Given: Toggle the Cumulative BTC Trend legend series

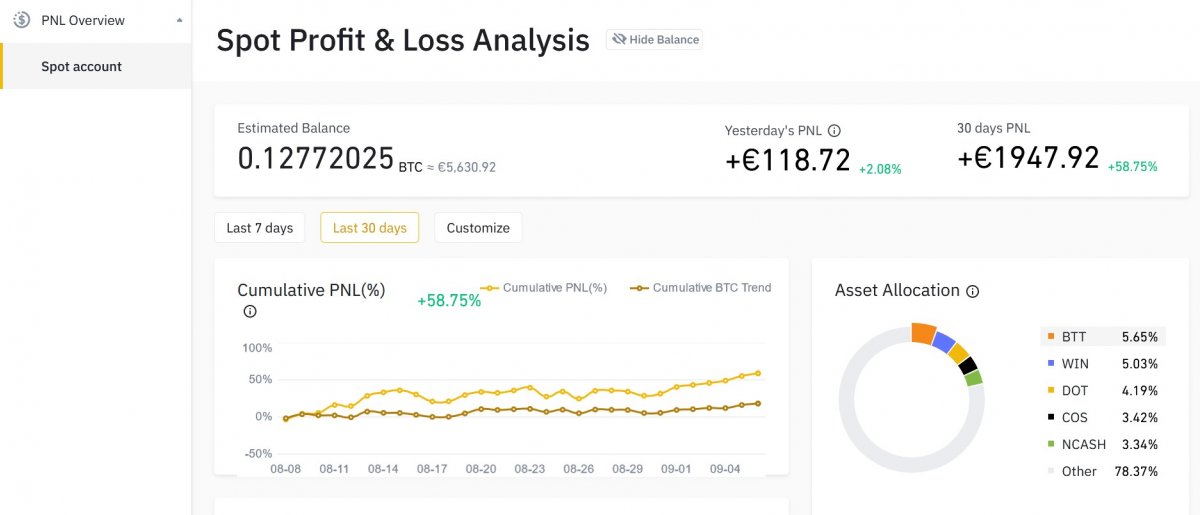Looking at the screenshot, I should [700, 288].
